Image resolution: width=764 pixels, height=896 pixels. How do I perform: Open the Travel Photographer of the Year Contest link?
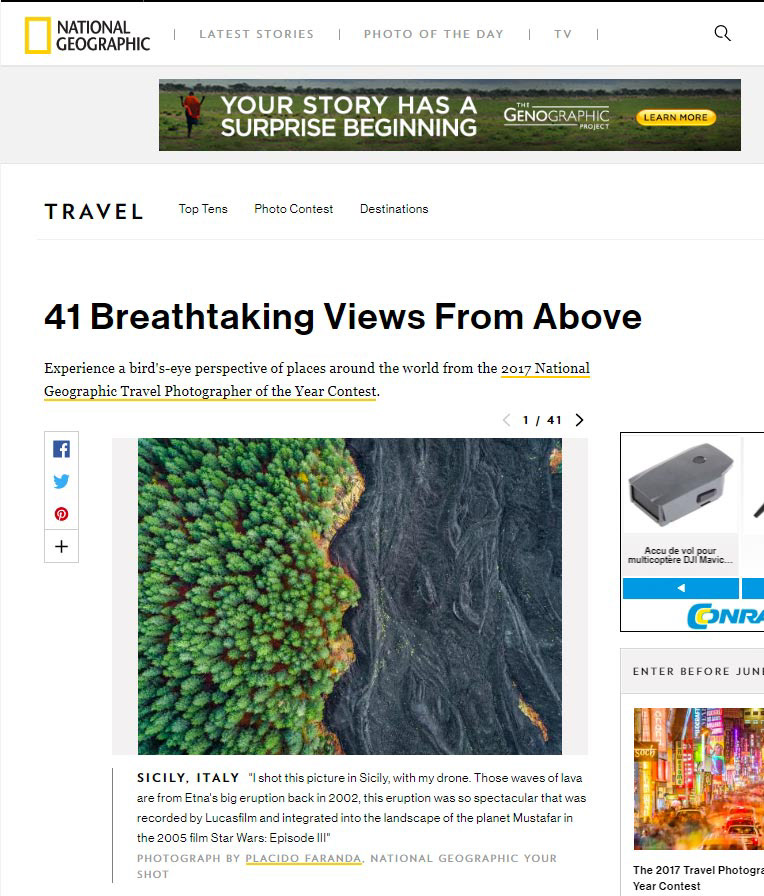click(x=317, y=380)
